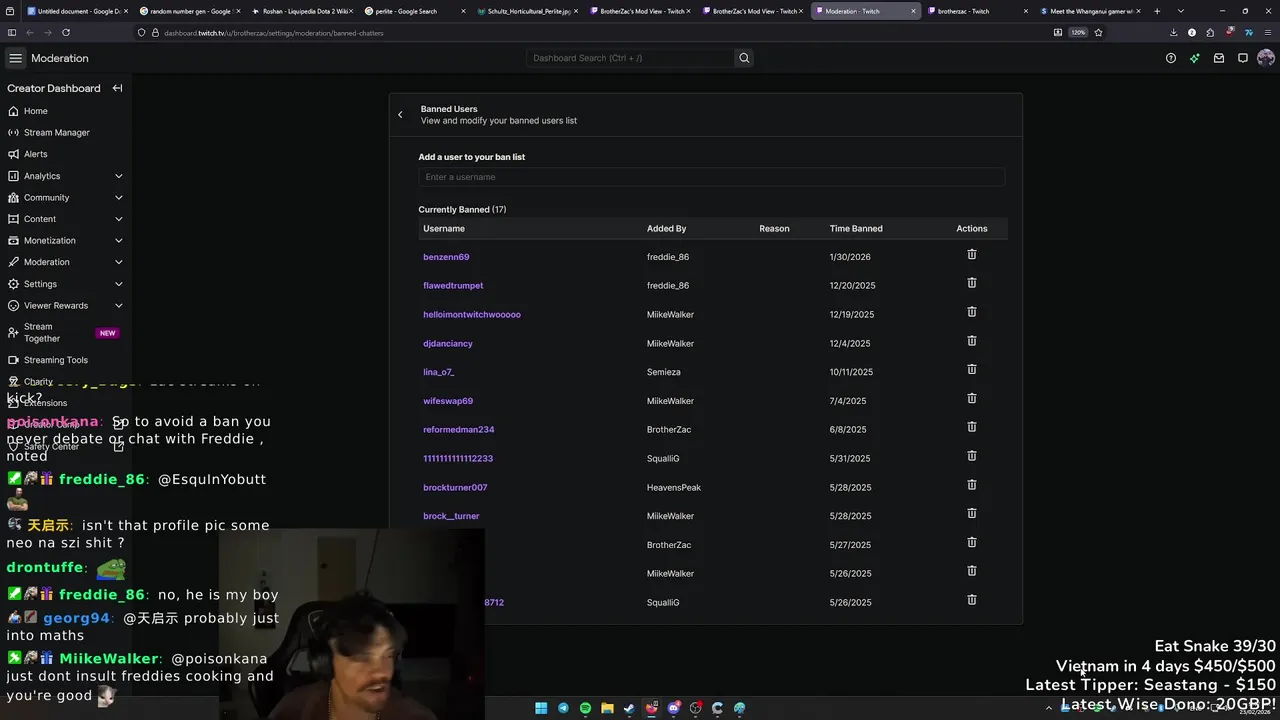Expand the Viewer Rewards section
Image resolution: width=1280 pixels, height=720 pixels.
coord(66,306)
